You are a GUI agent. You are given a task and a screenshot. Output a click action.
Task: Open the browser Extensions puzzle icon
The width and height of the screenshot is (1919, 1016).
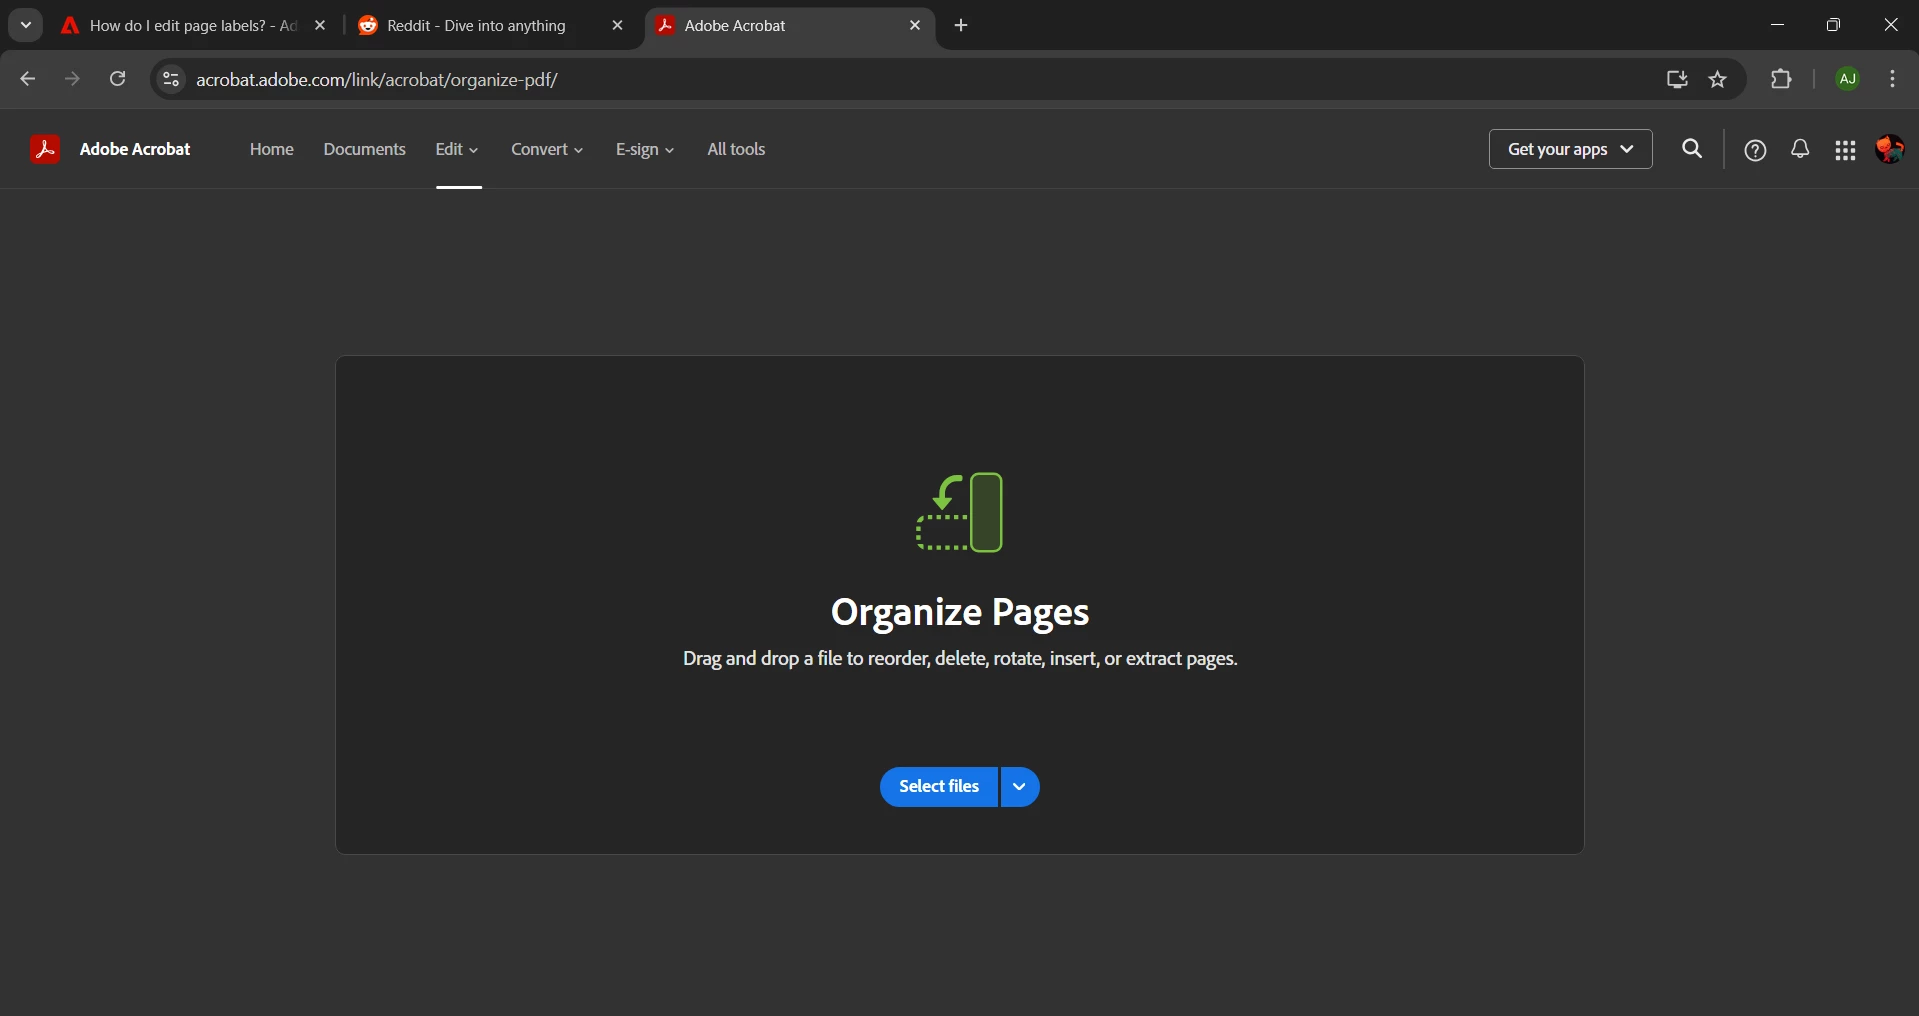pyautogui.click(x=1781, y=79)
